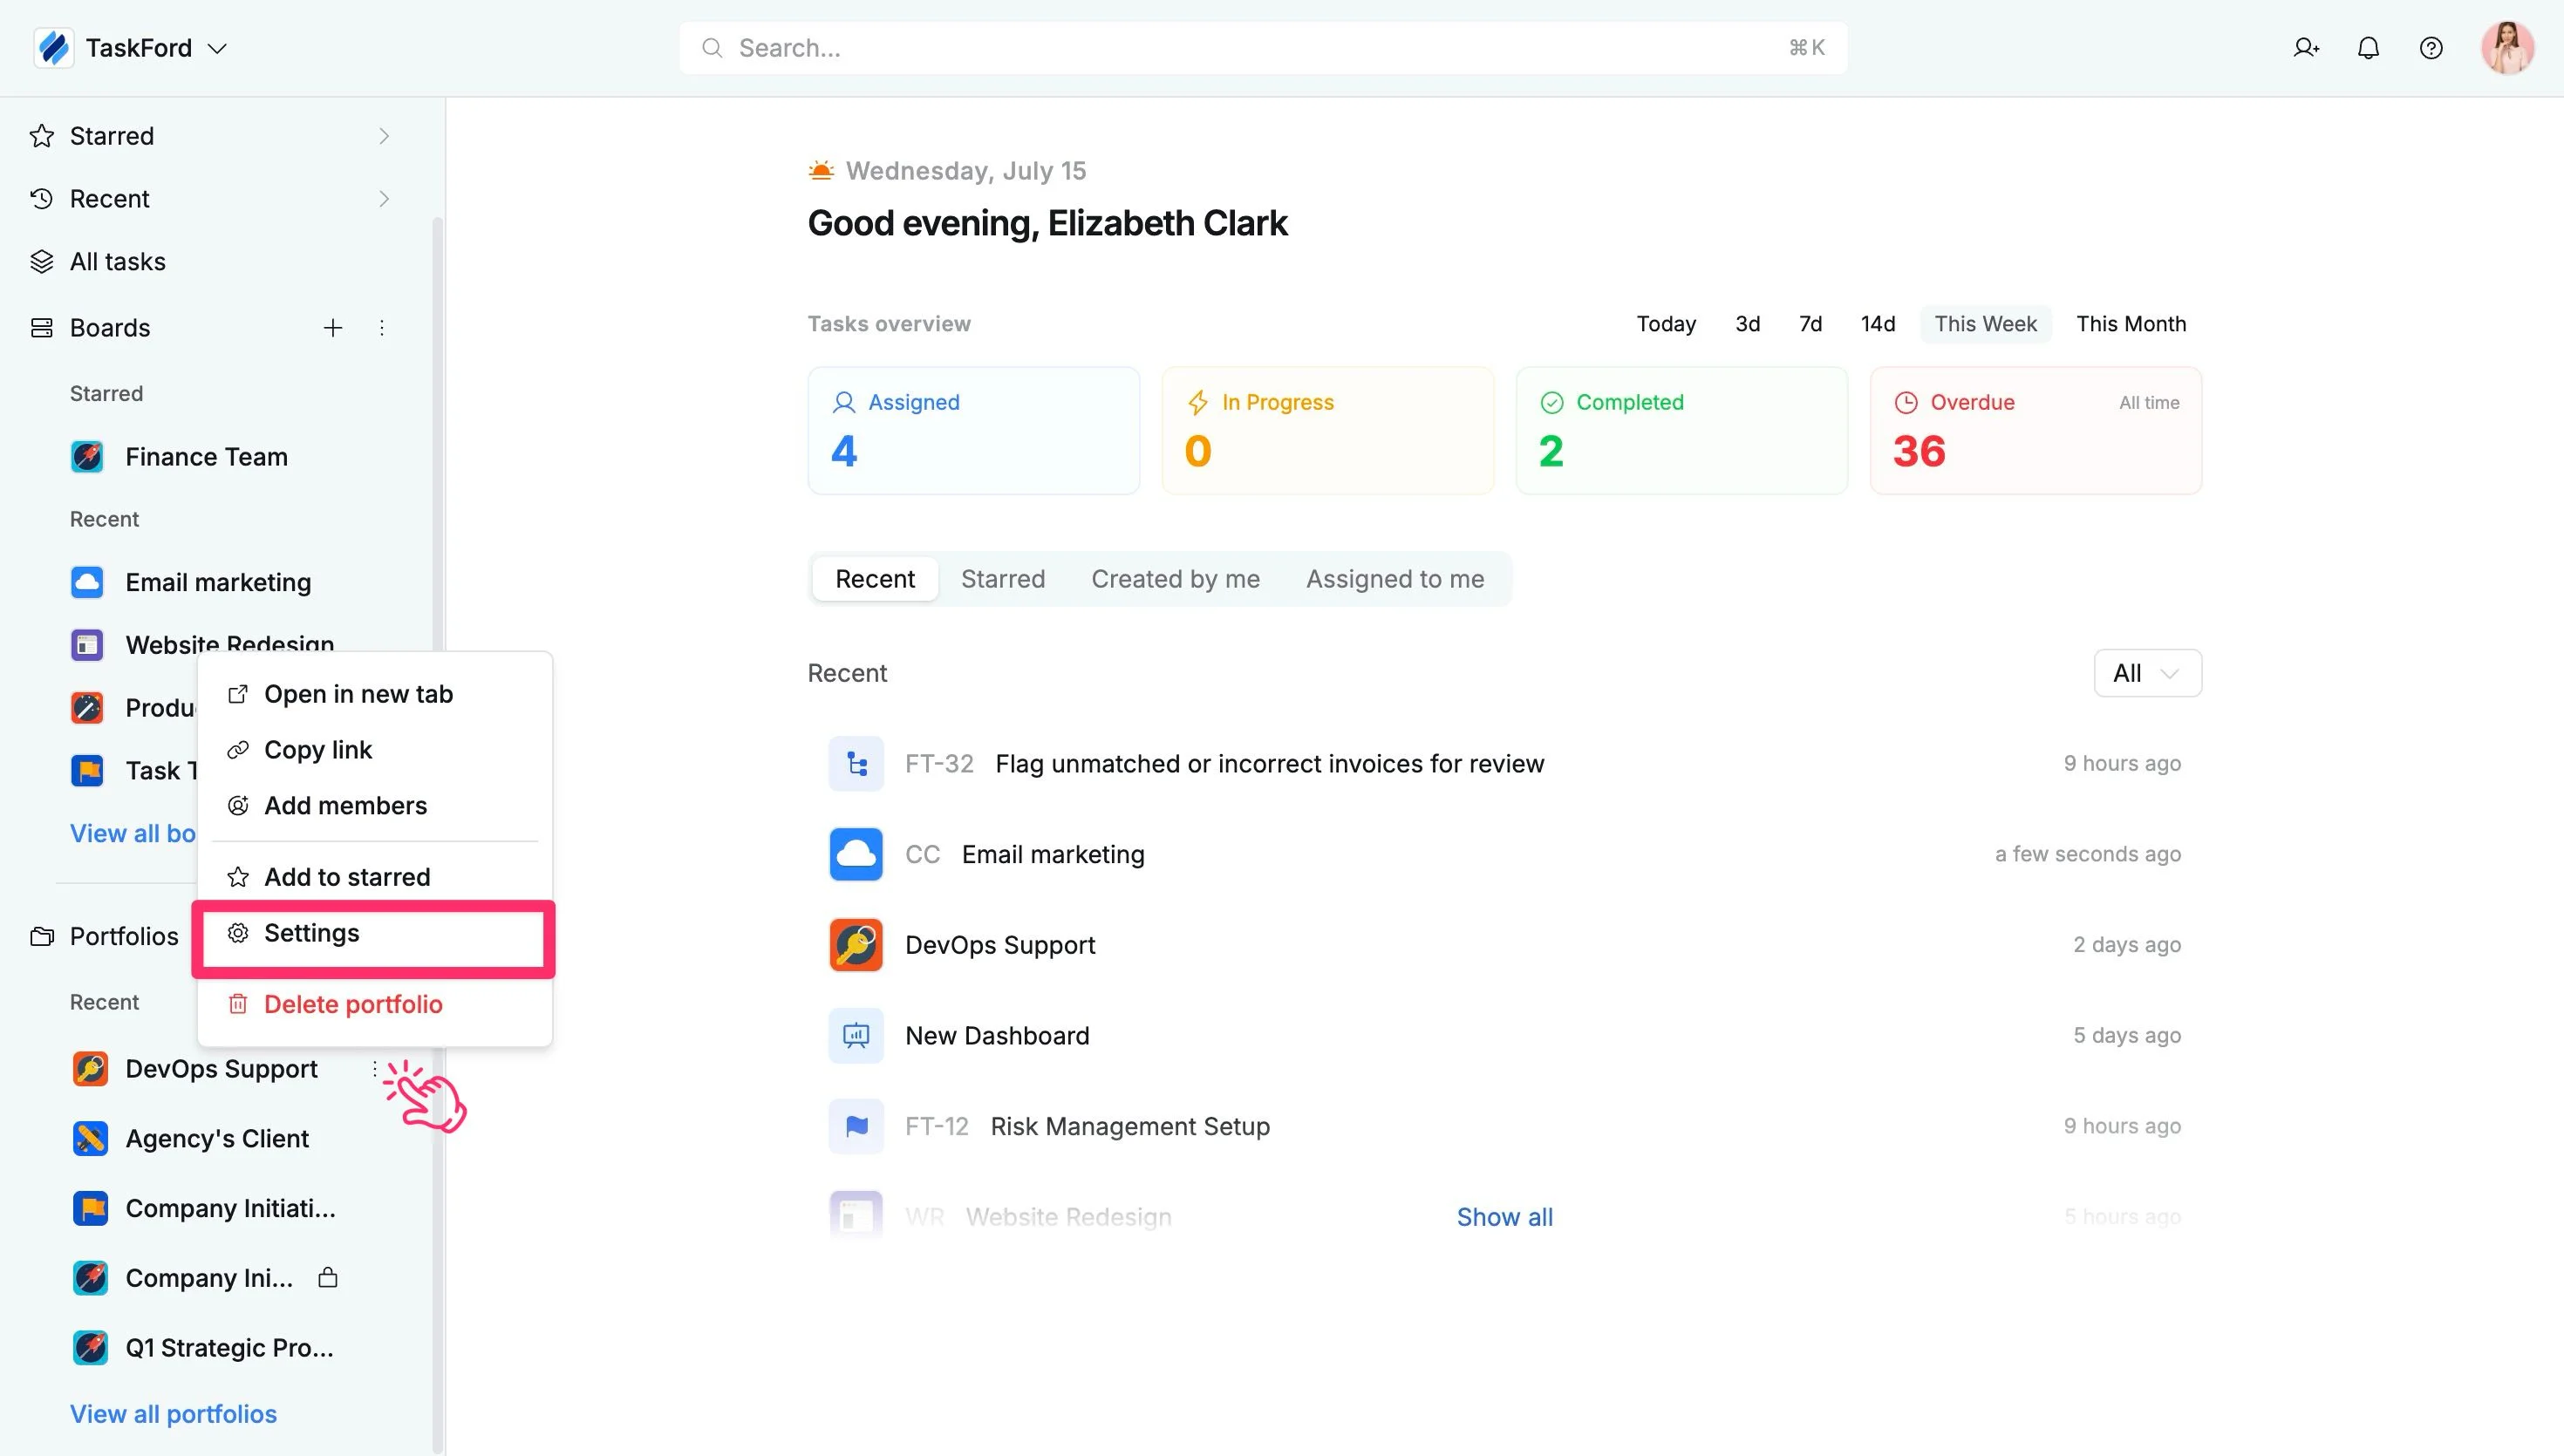Click the add board plus icon

click(333, 328)
